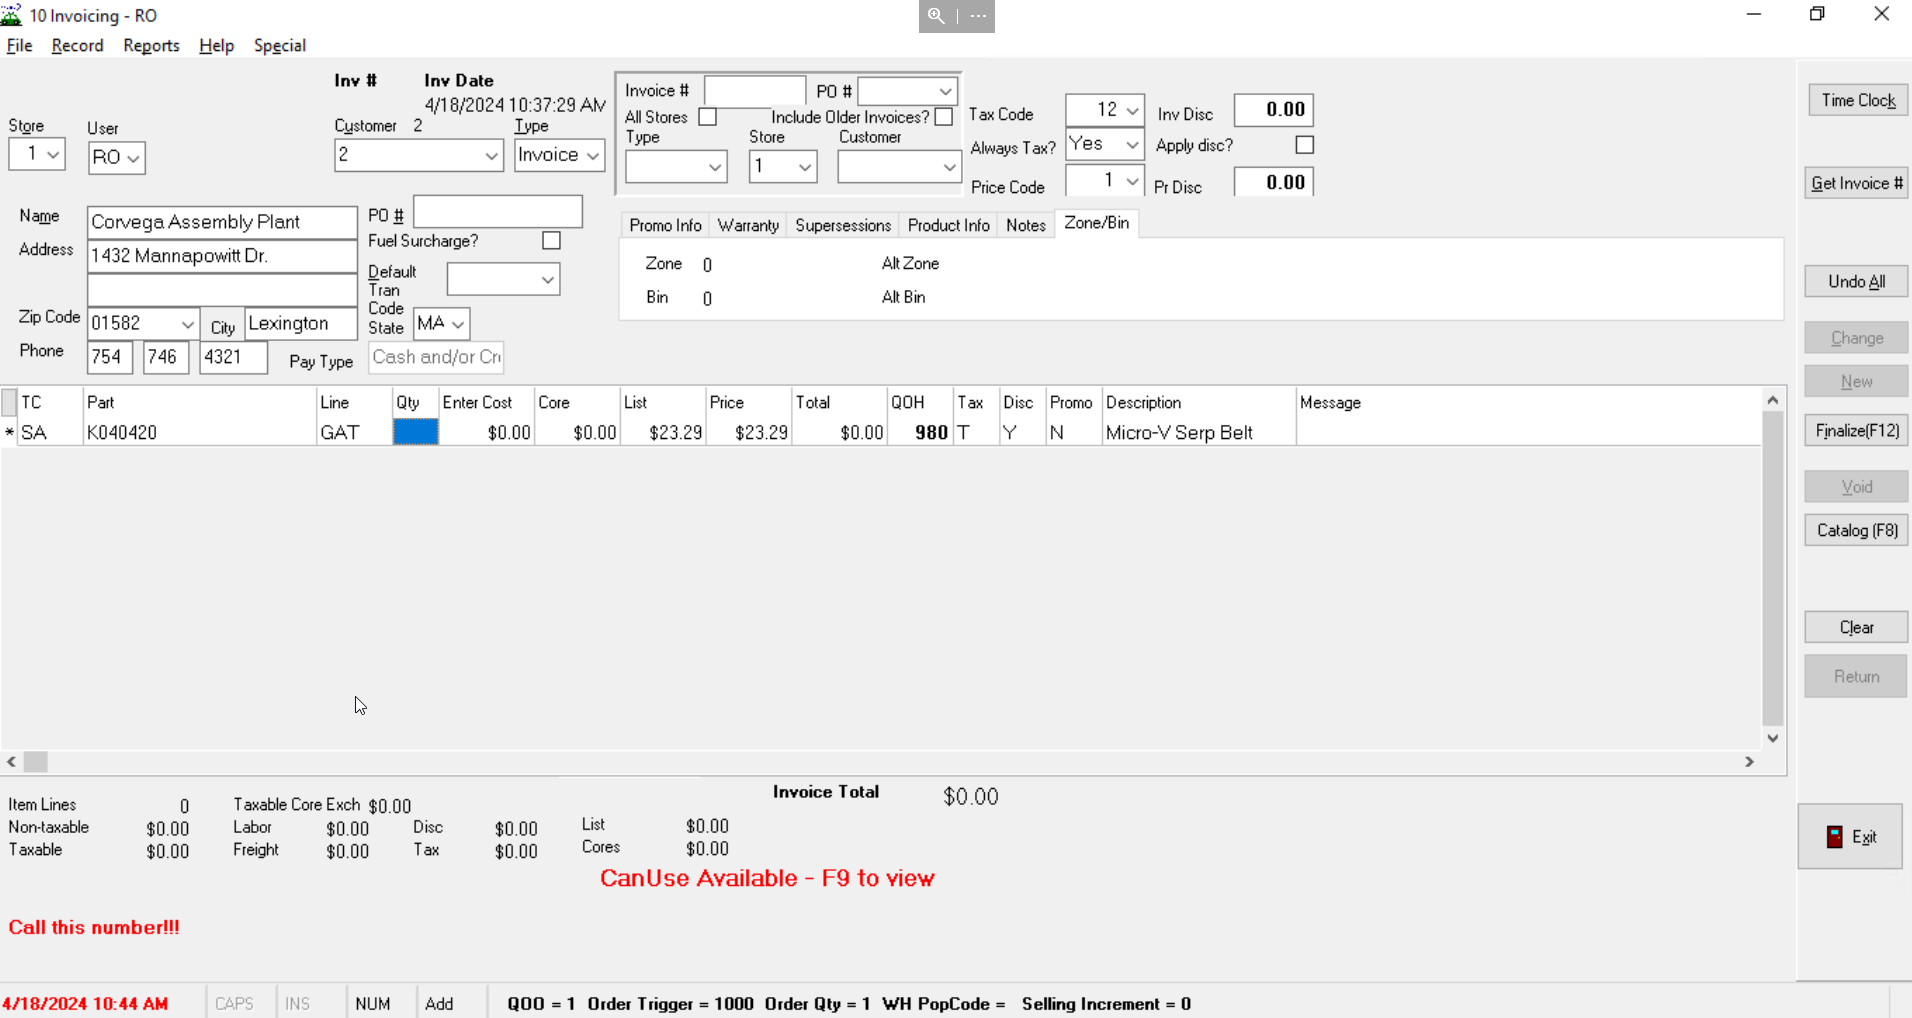
Task: Enable the All Stores checkbox
Action: click(708, 117)
